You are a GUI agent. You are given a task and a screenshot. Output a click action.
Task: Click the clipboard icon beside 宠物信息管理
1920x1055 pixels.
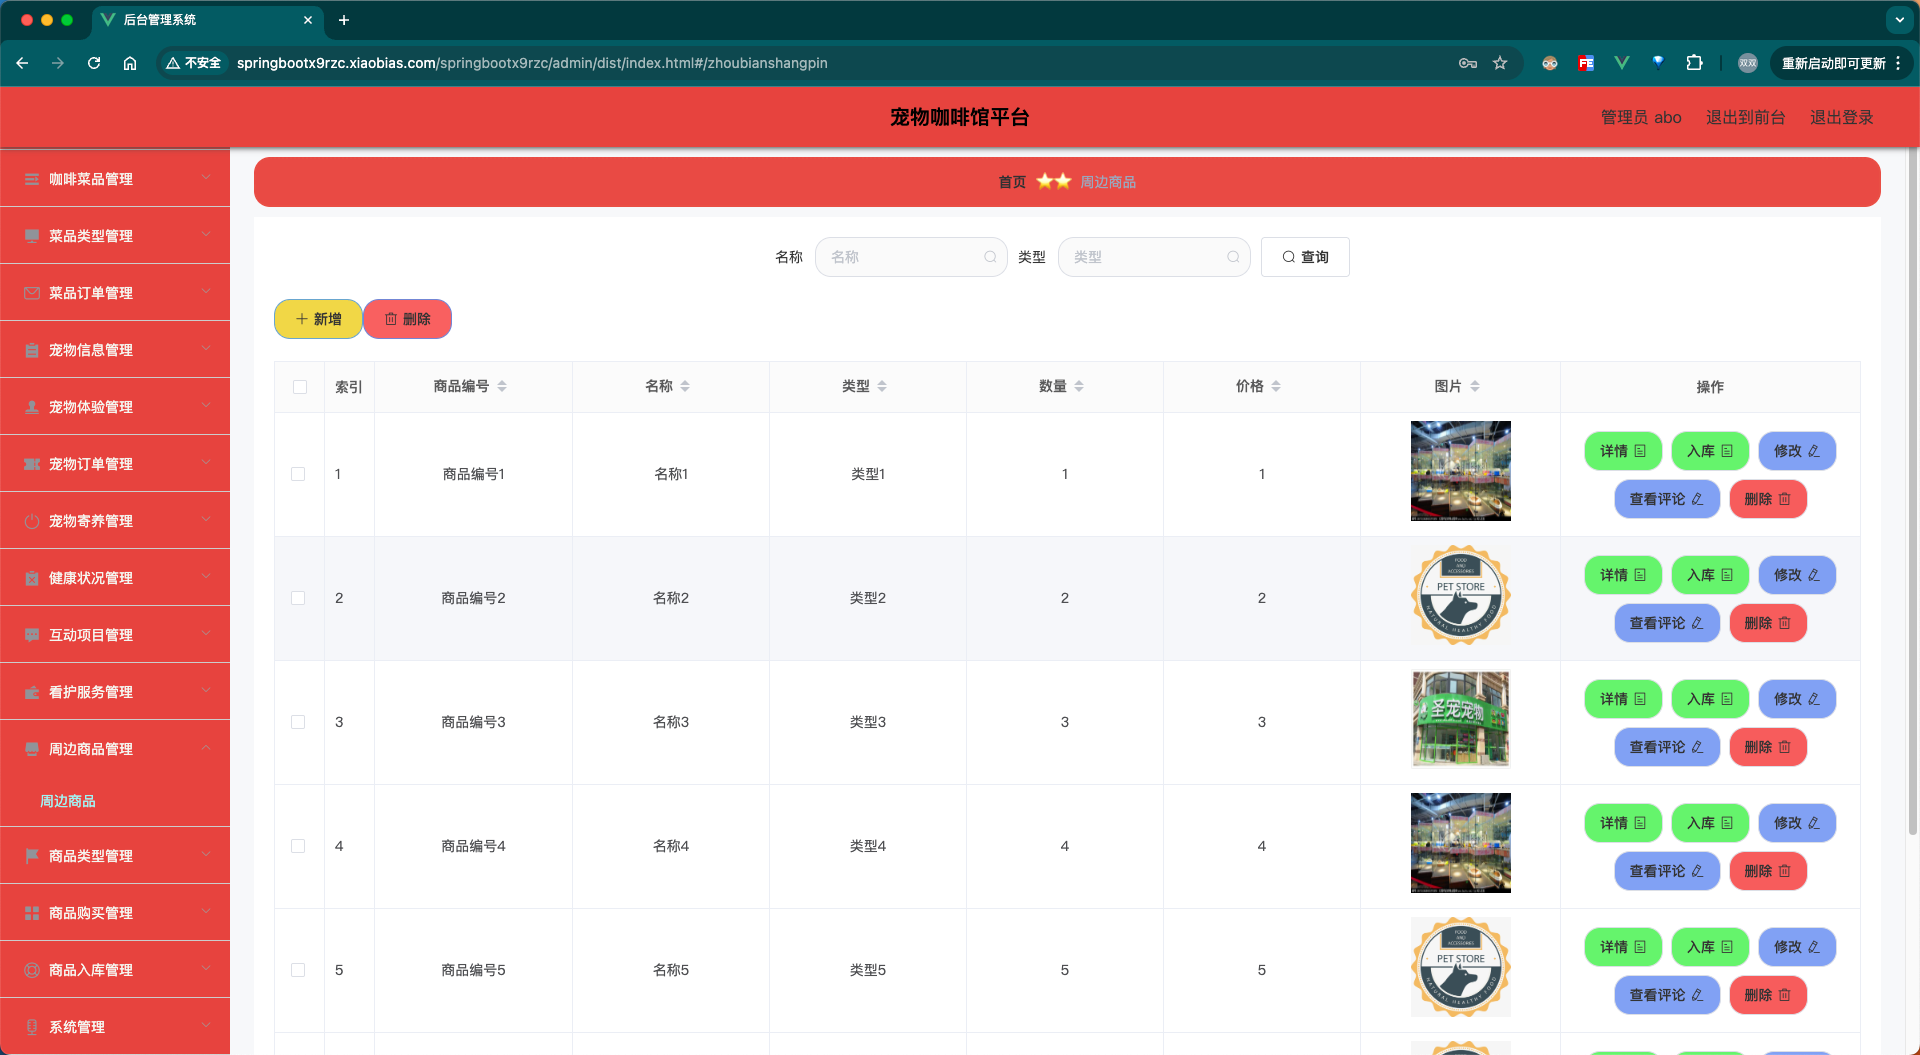(x=32, y=350)
